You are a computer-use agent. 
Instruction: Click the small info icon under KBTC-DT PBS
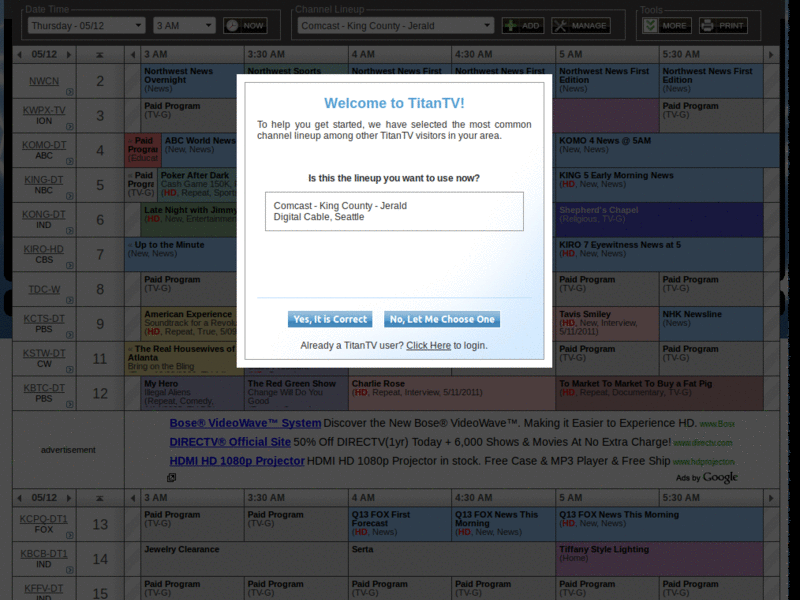click(x=70, y=404)
